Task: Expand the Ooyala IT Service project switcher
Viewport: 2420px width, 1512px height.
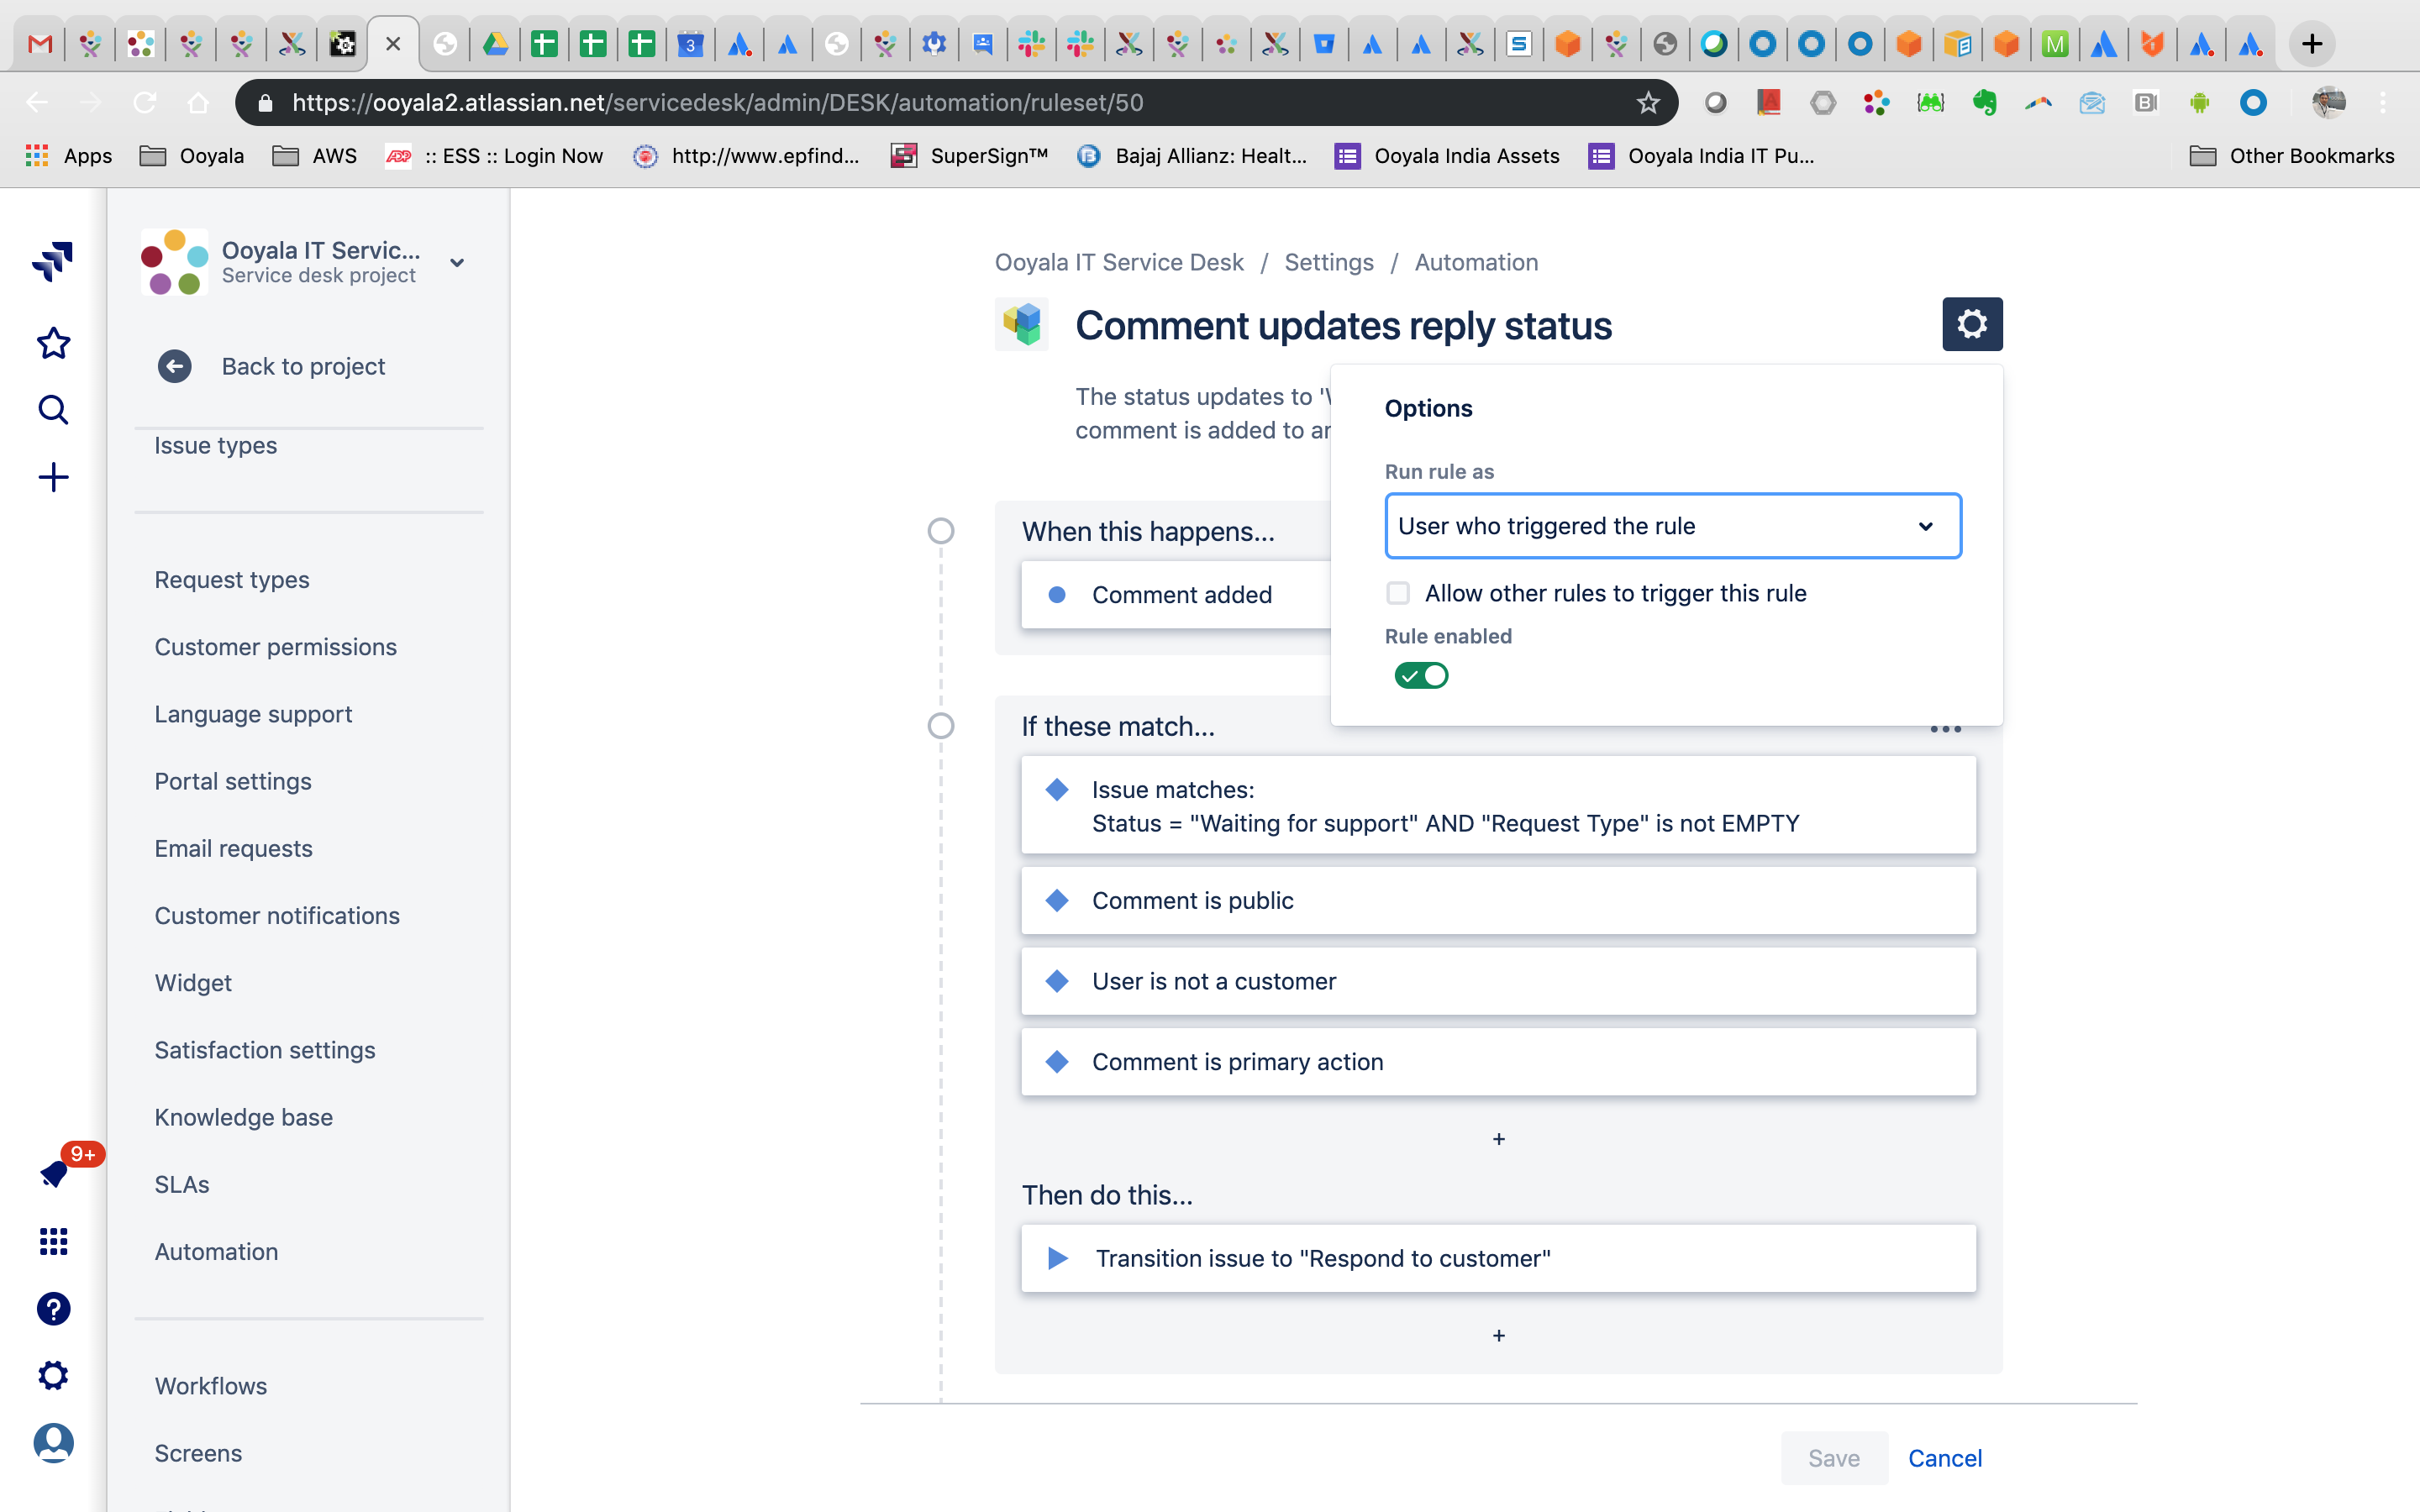Action: click(x=457, y=263)
